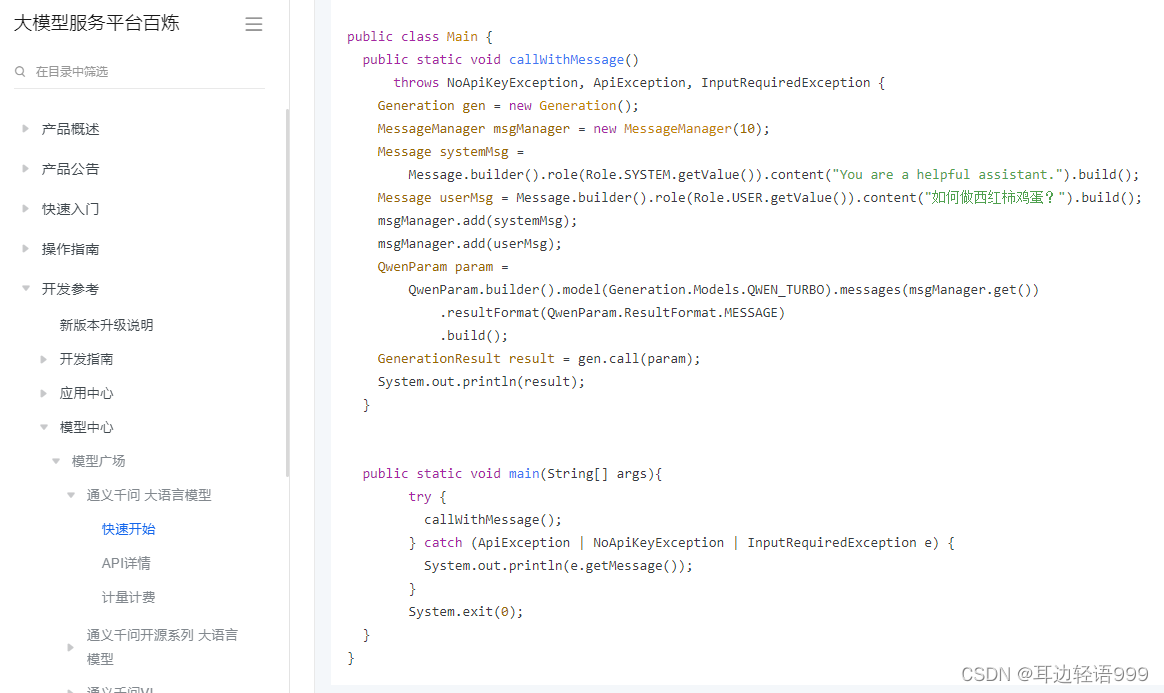Click the callWithMessage method name

pos(566,59)
